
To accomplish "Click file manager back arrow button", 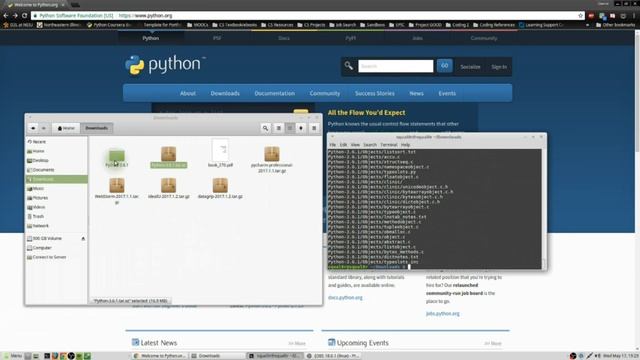I will point(33,128).
